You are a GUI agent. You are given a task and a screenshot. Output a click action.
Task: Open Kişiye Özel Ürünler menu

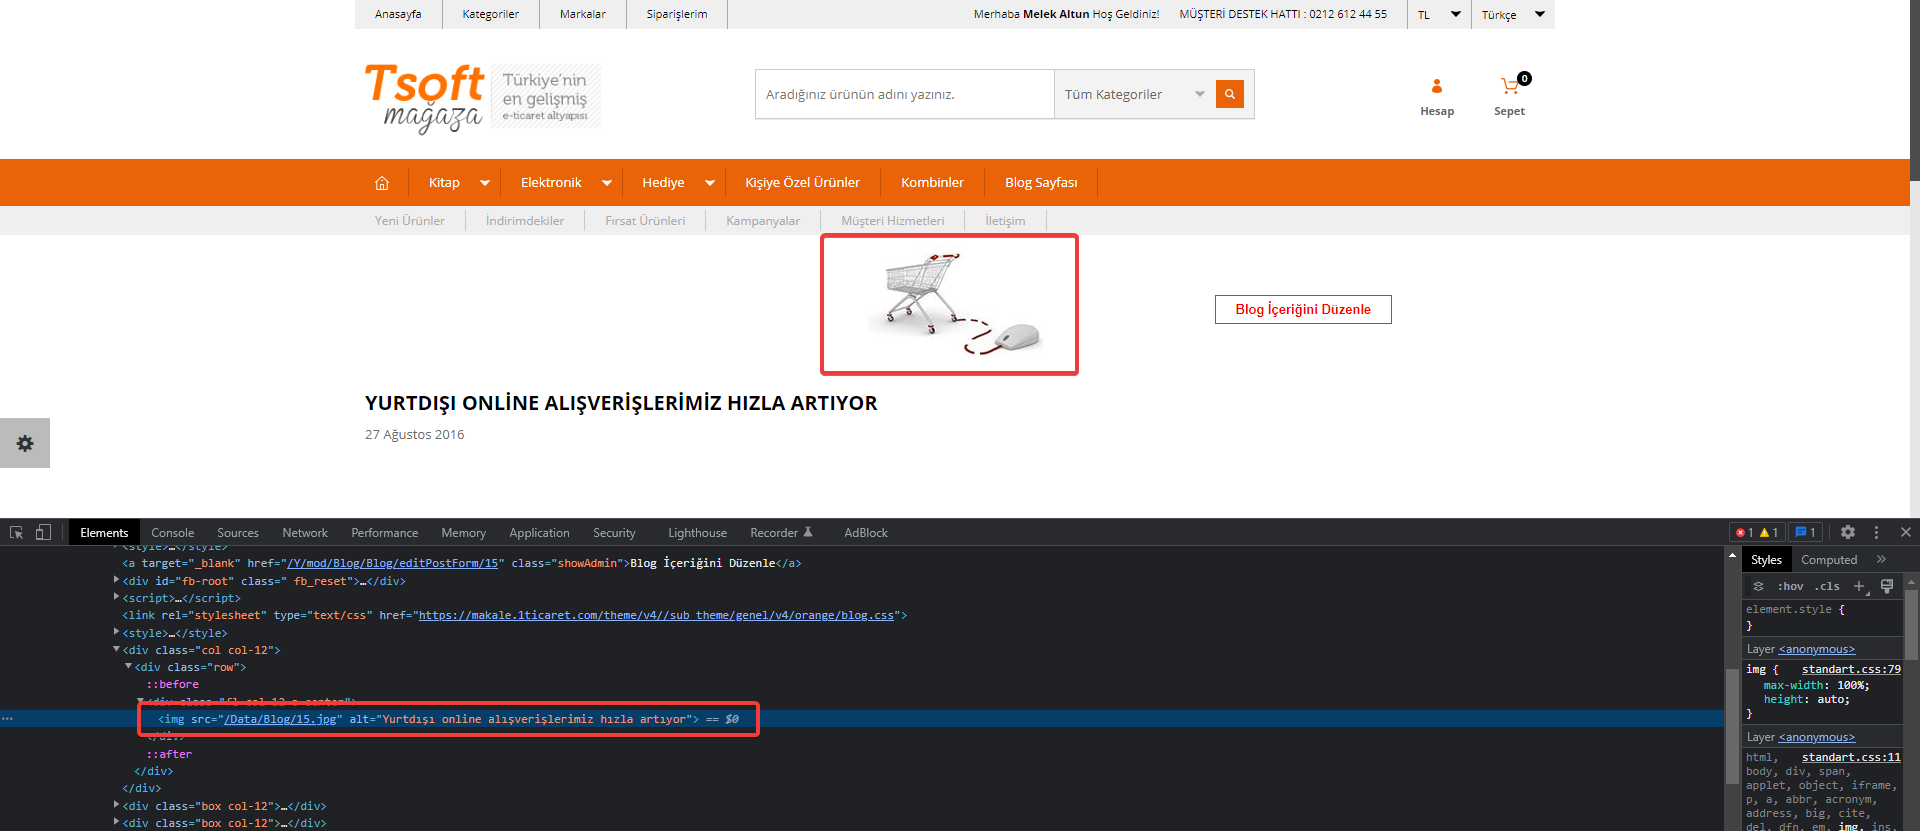click(802, 183)
